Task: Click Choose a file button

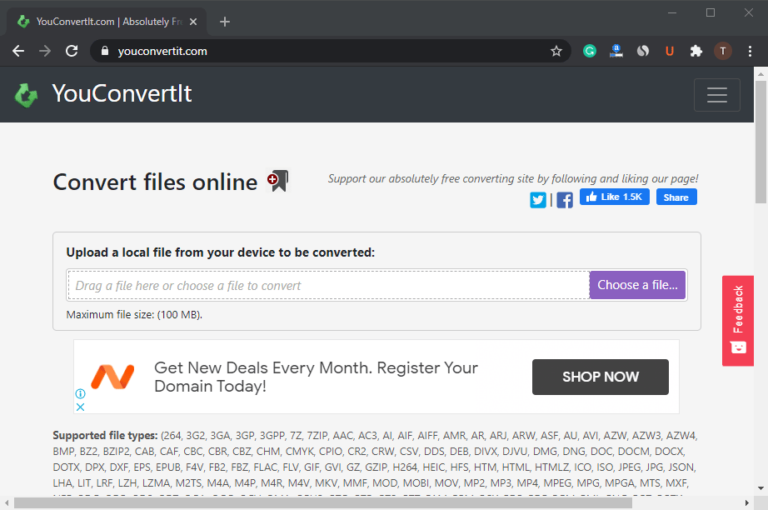Action: pos(637,285)
